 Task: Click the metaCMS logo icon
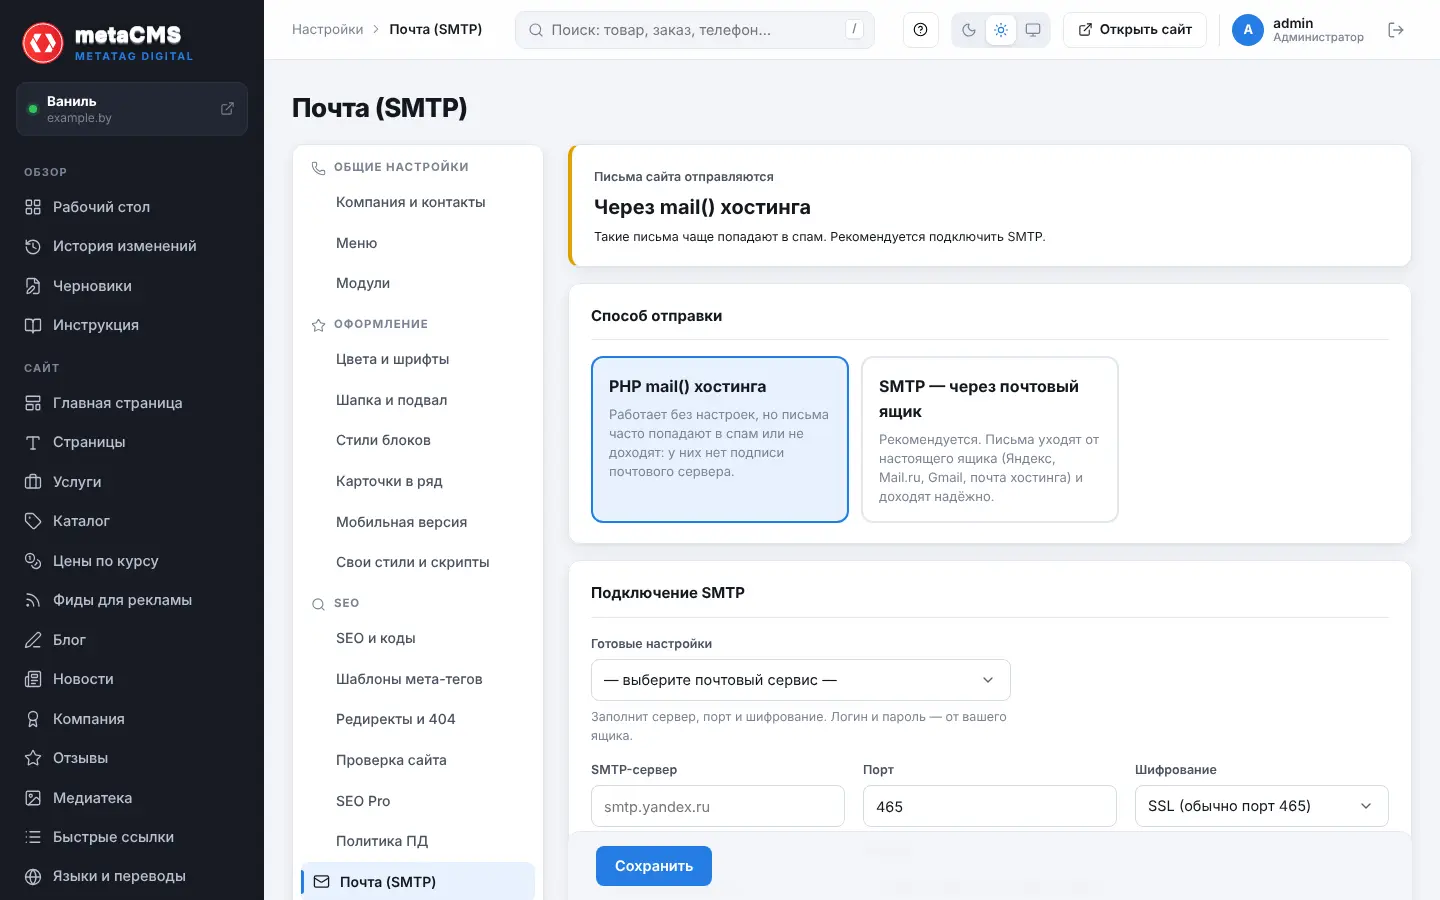point(43,43)
